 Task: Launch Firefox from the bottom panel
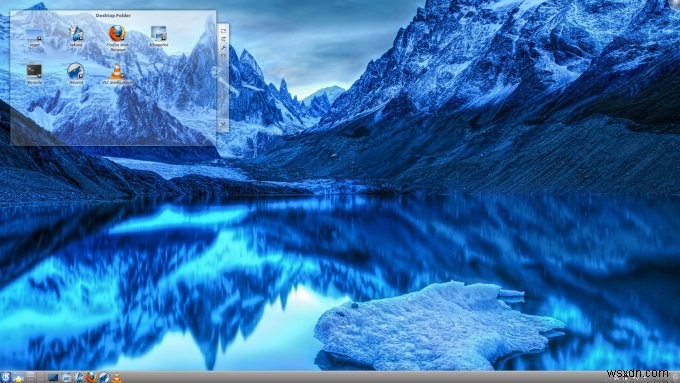(x=91, y=377)
